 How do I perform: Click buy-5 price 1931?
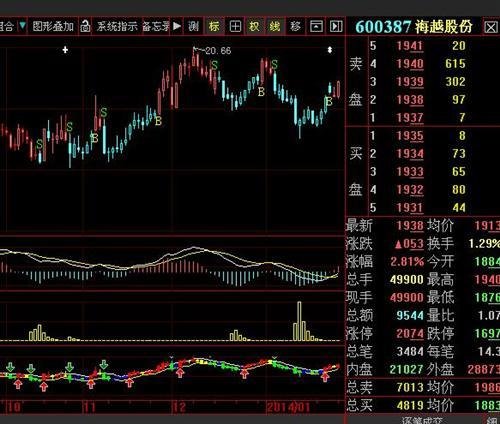click(x=410, y=208)
